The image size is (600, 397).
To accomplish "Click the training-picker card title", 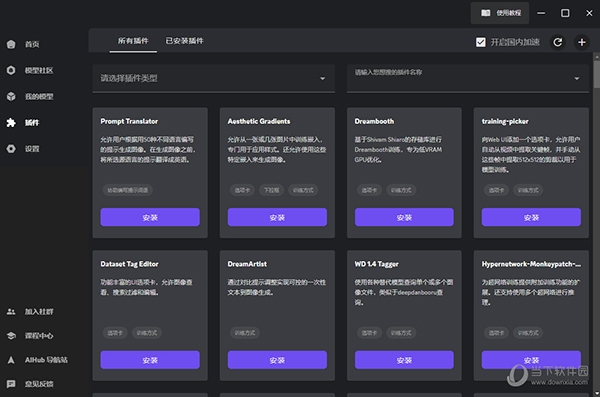I will [505, 121].
